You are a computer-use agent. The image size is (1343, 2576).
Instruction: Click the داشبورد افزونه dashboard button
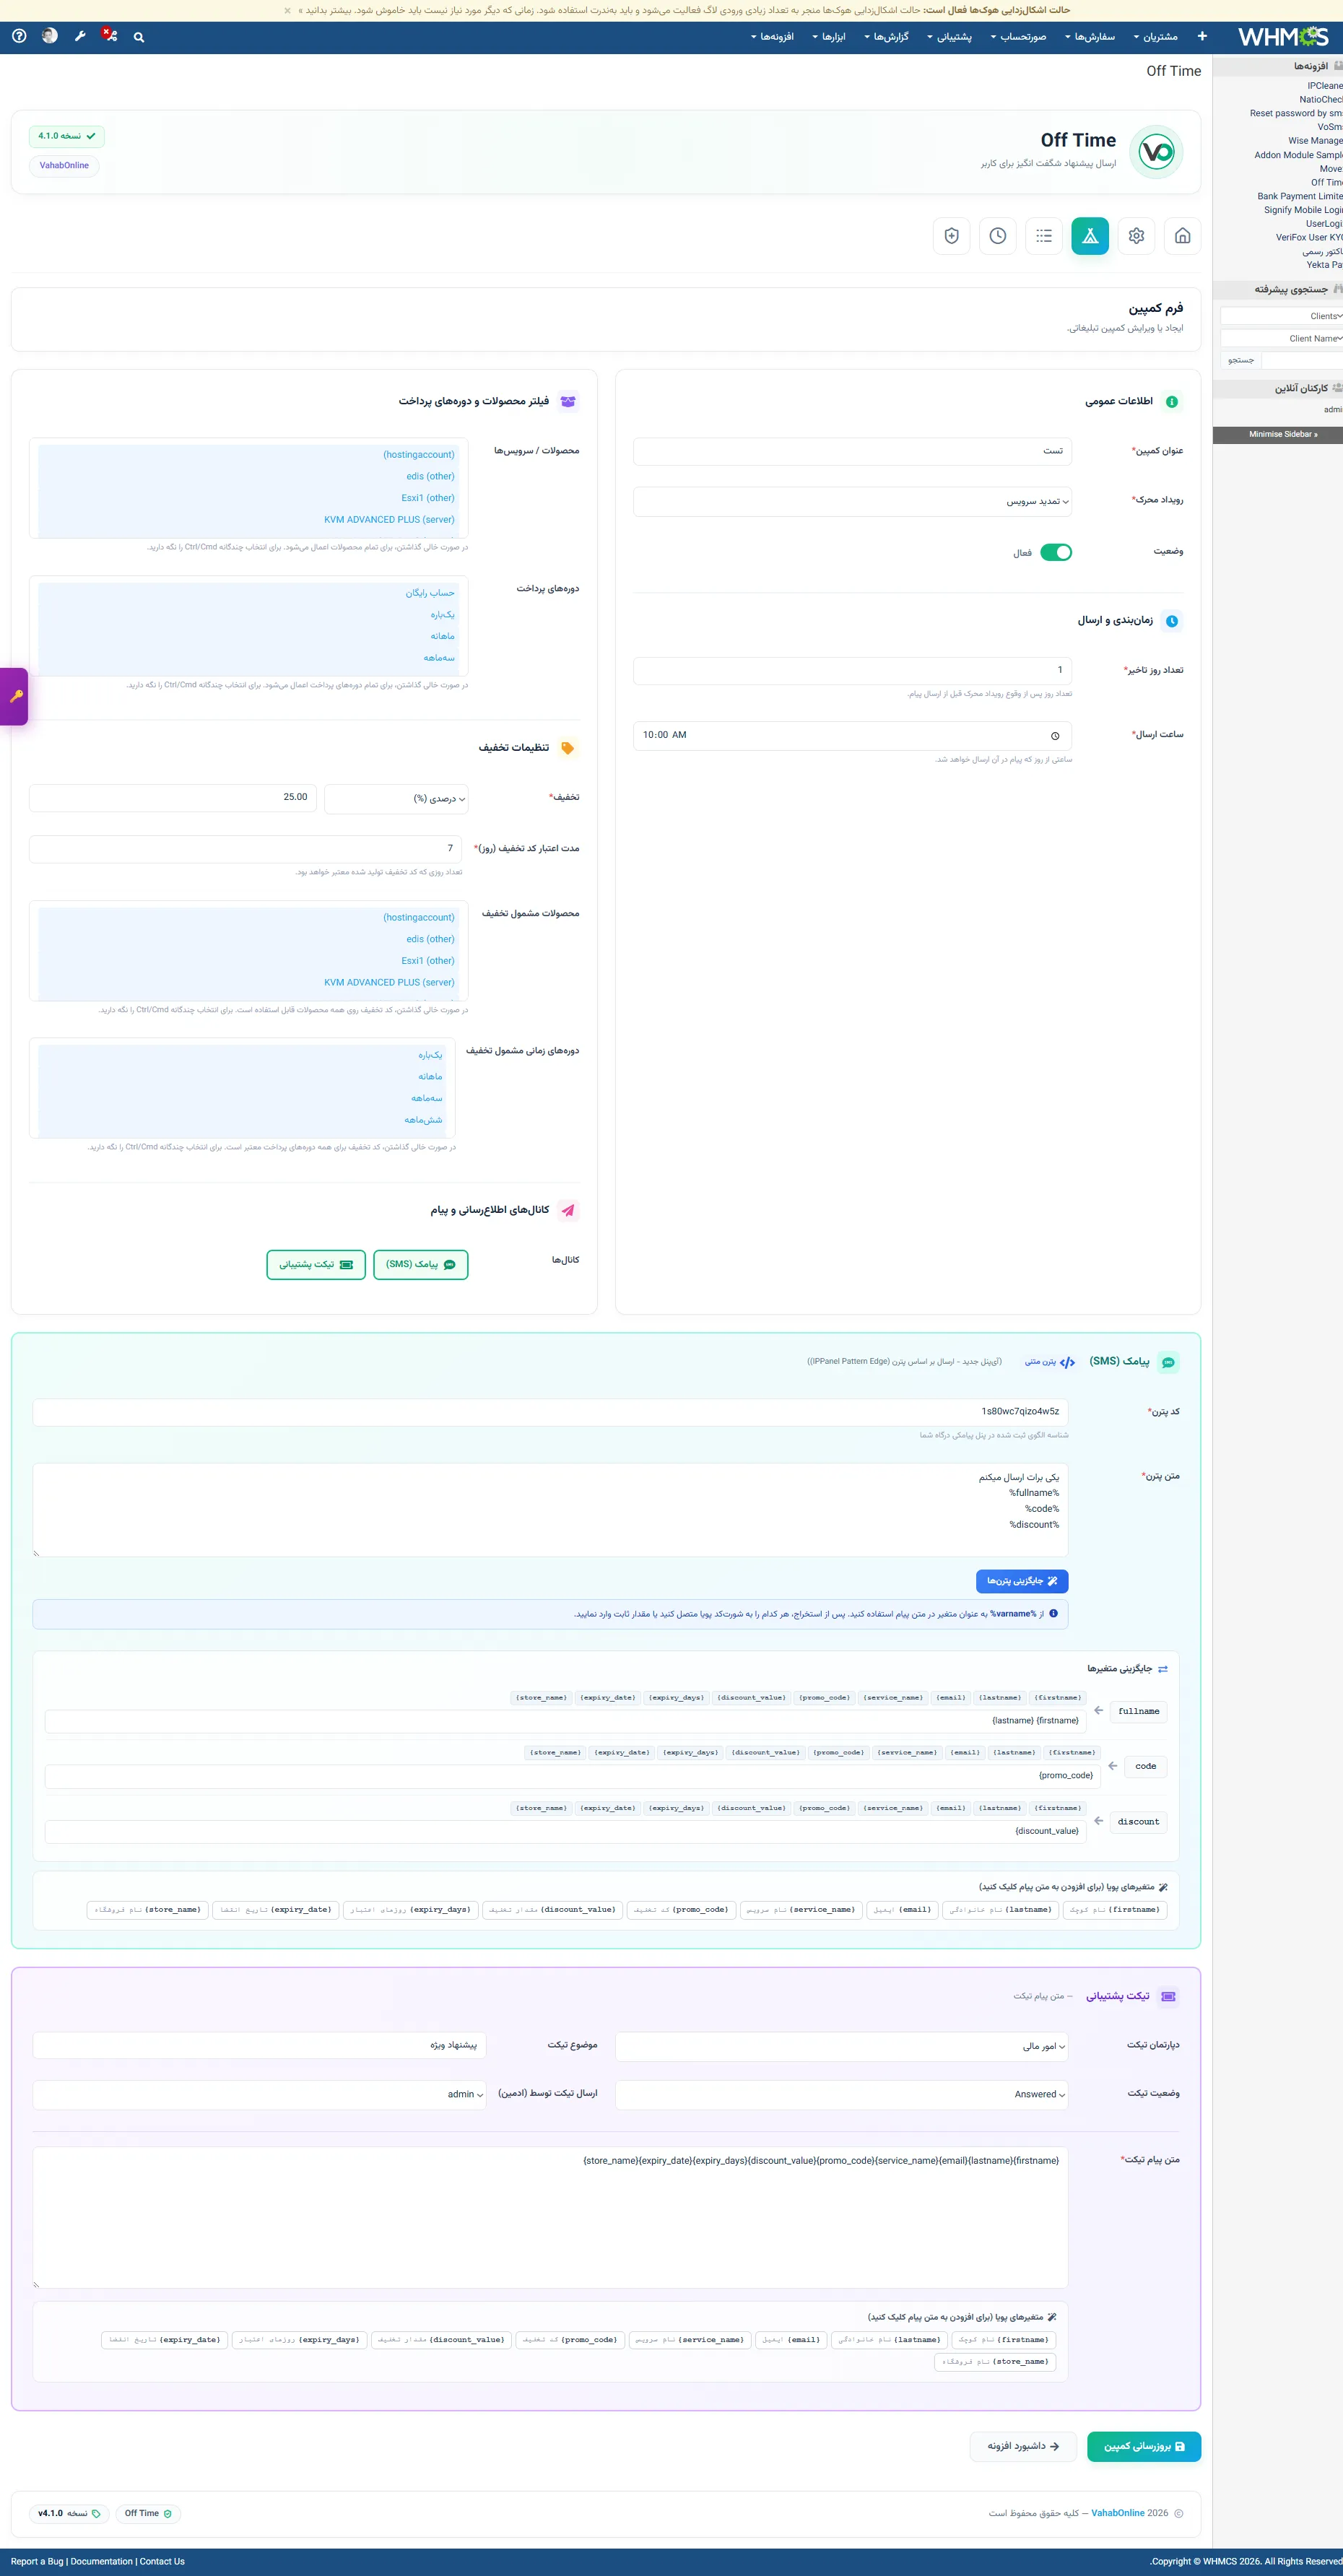click(1023, 2447)
